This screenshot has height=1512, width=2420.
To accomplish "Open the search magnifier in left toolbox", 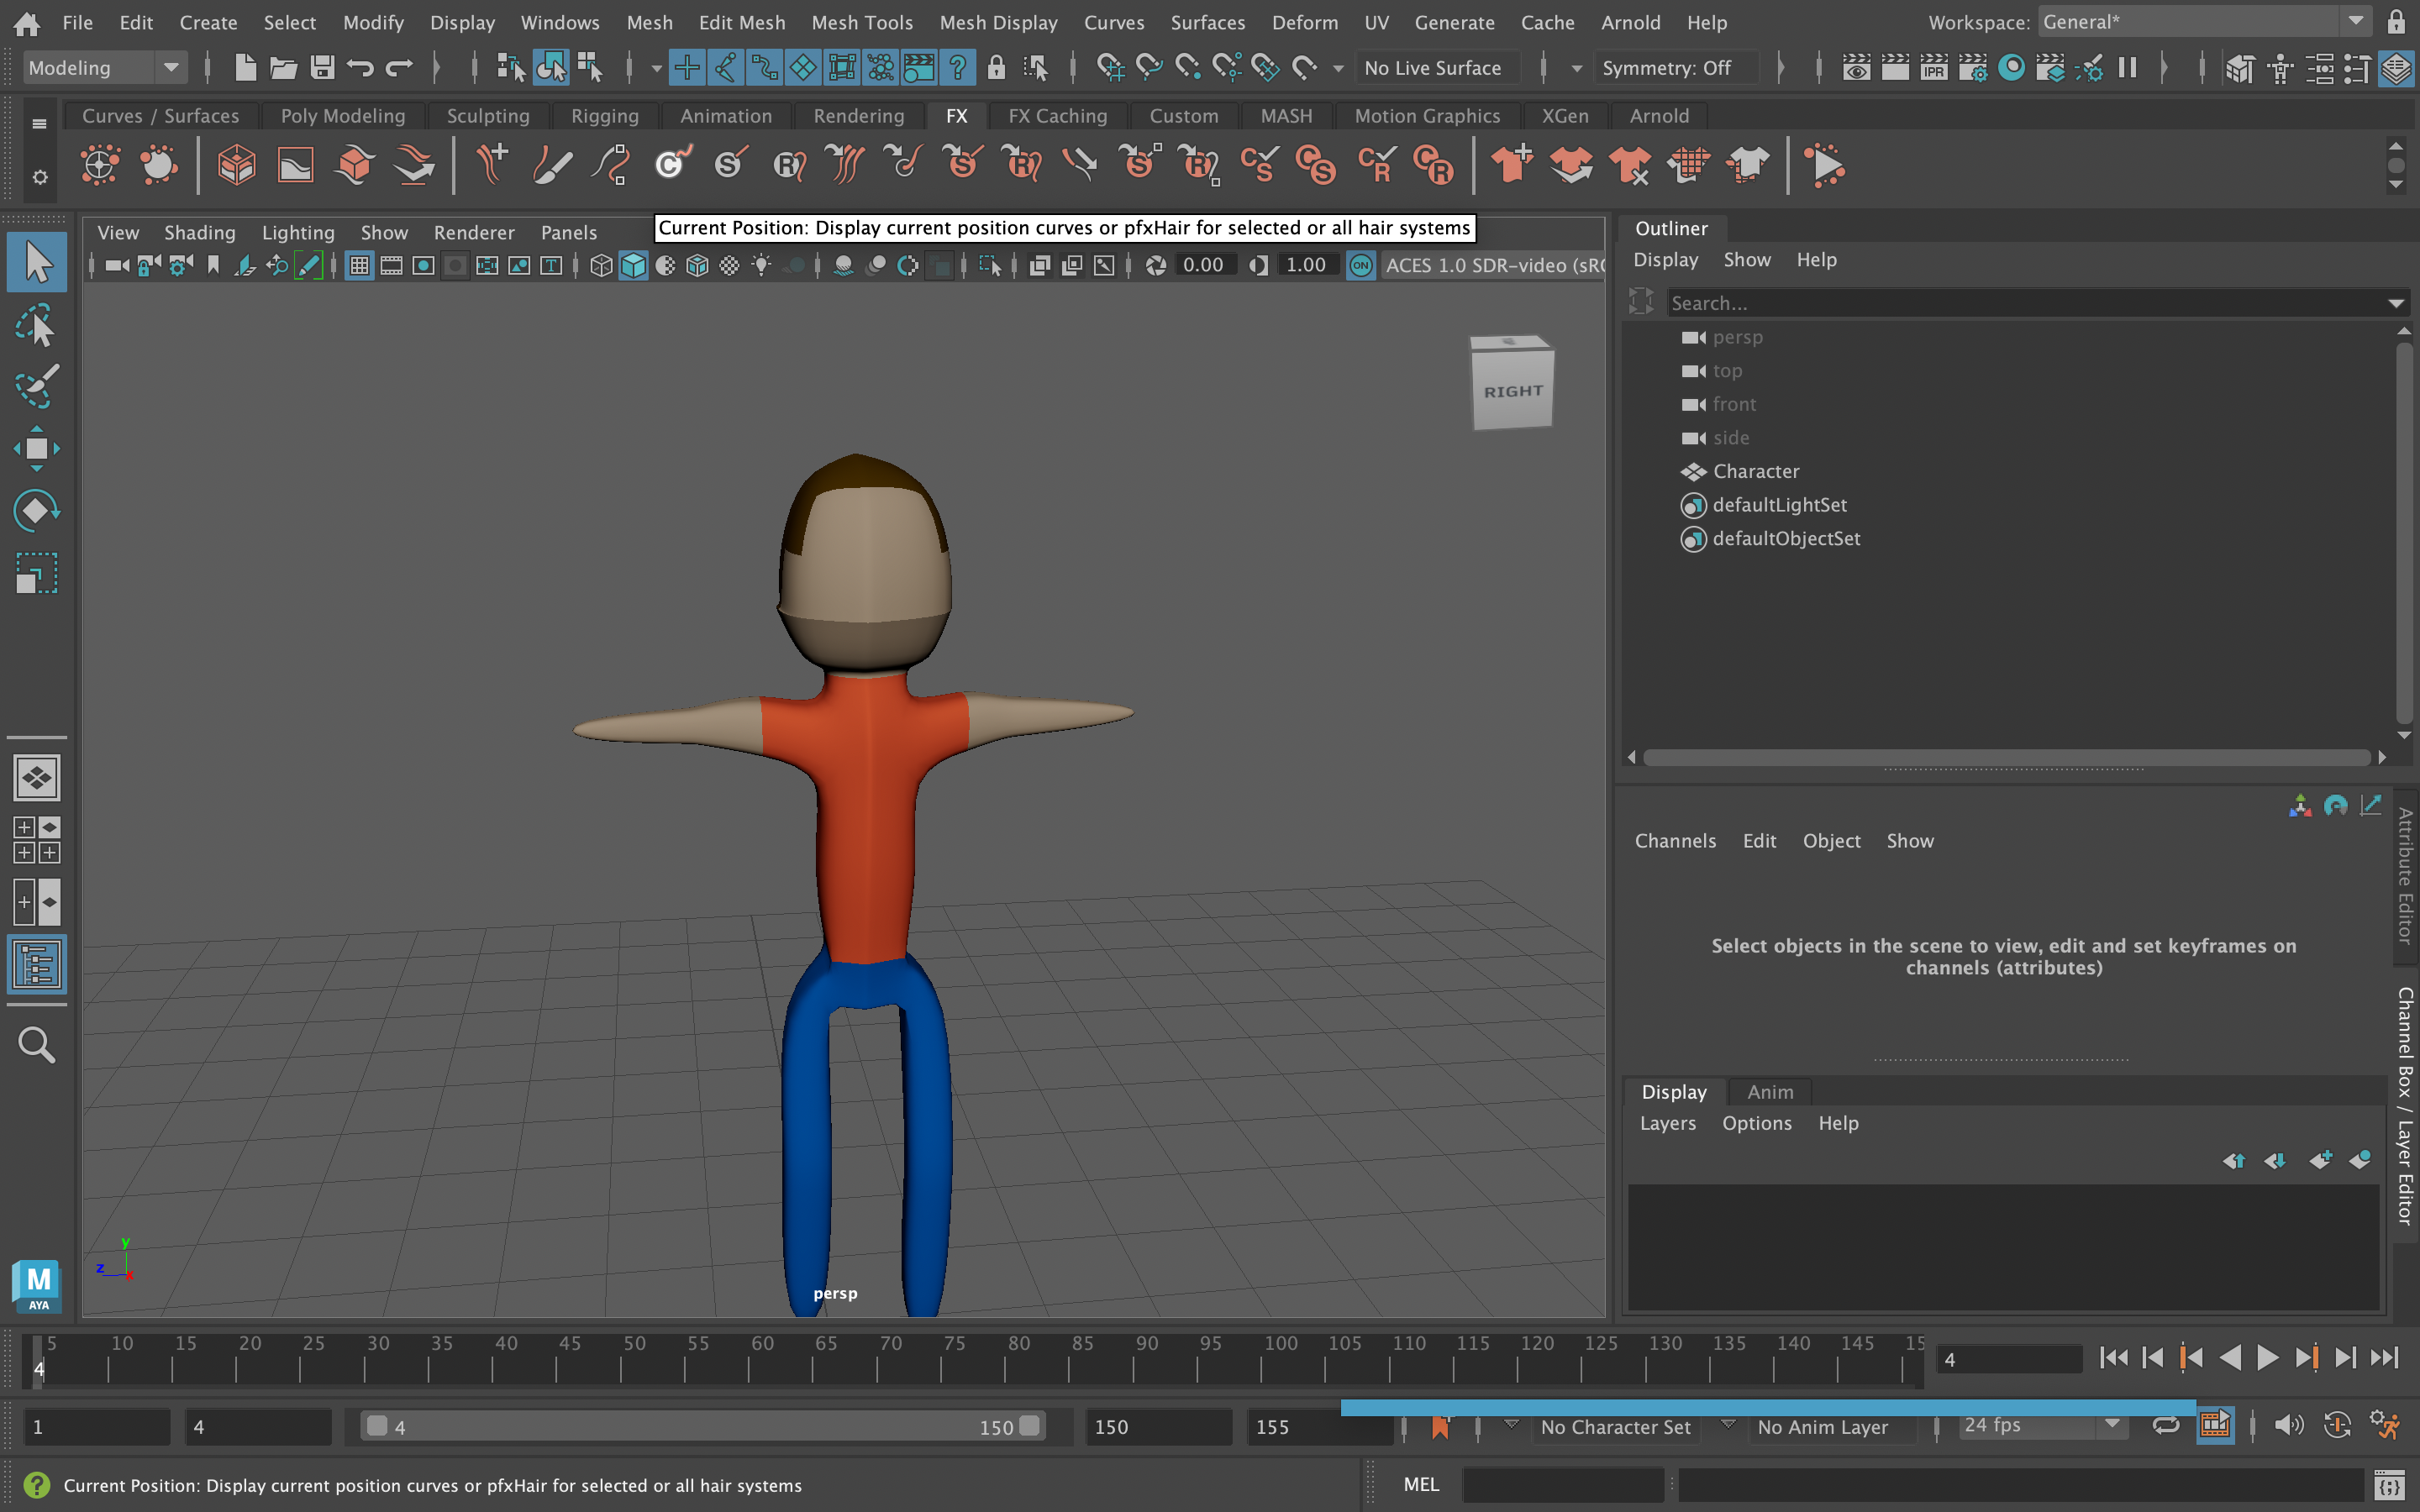I will pyautogui.click(x=37, y=1045).
